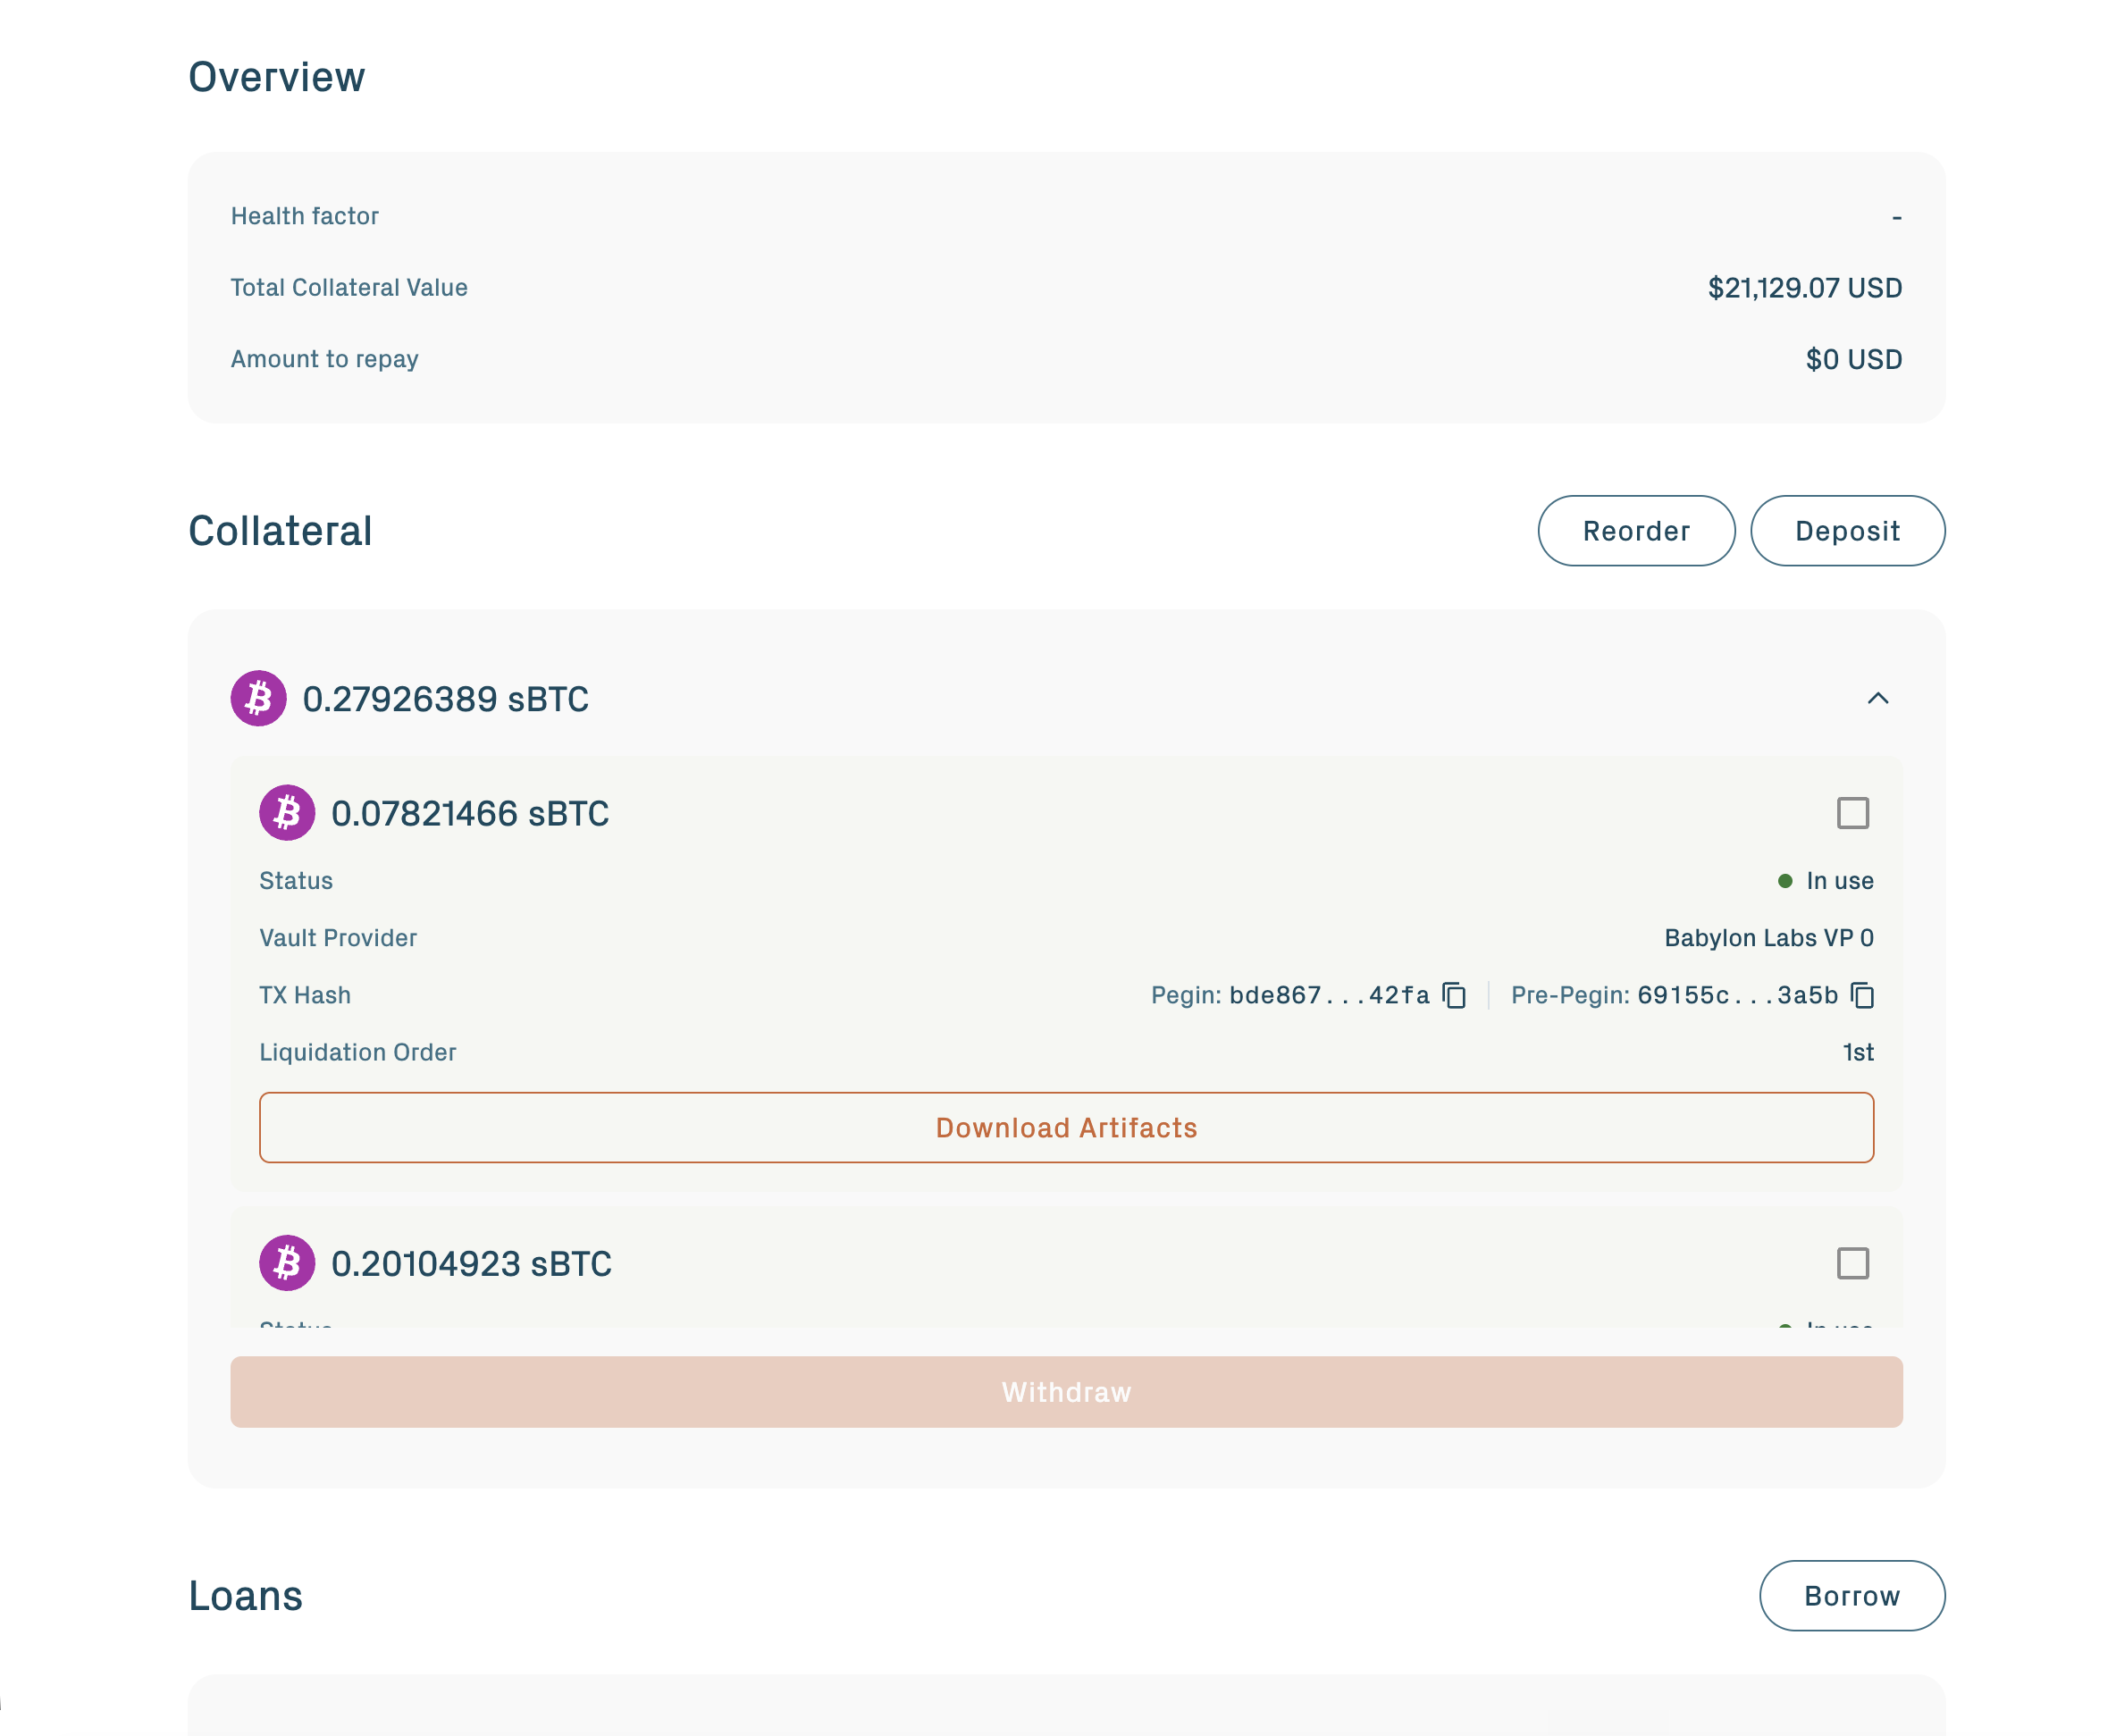2116x1736 pixels.
Task: Click the Liquidation Order label
Action: pos(357,1052)
